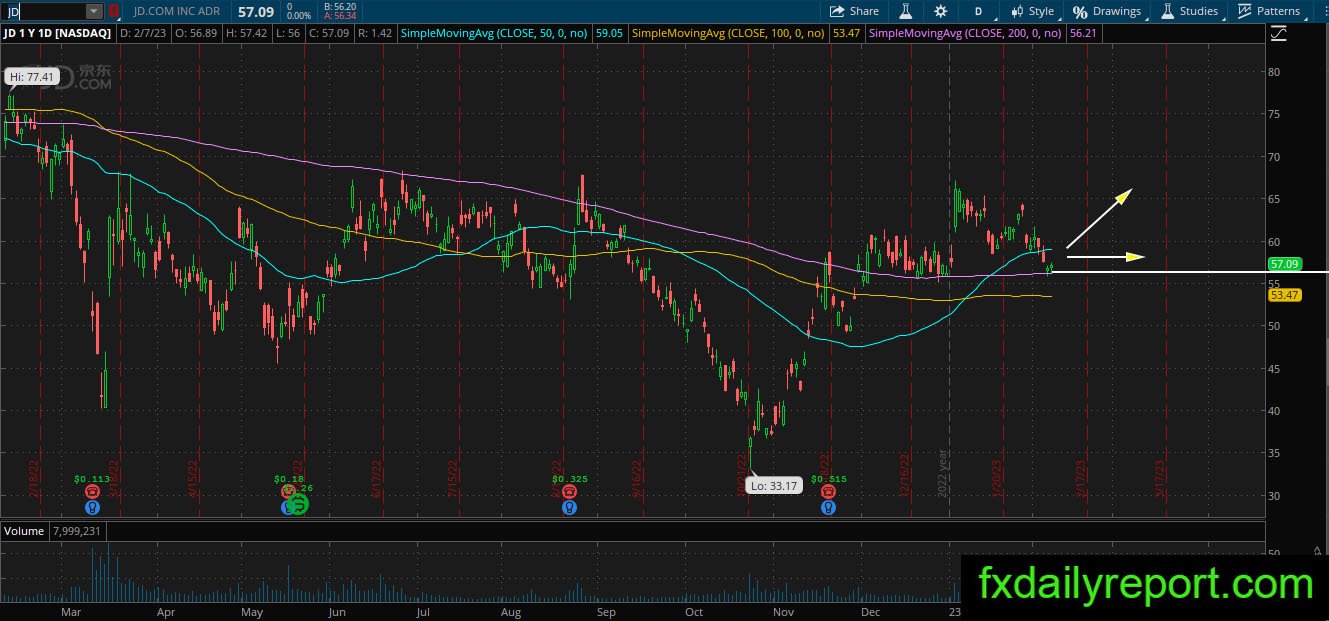Open chart settings gear icon
This screenshot has width=1329, height=621.
tap(940, 11)
